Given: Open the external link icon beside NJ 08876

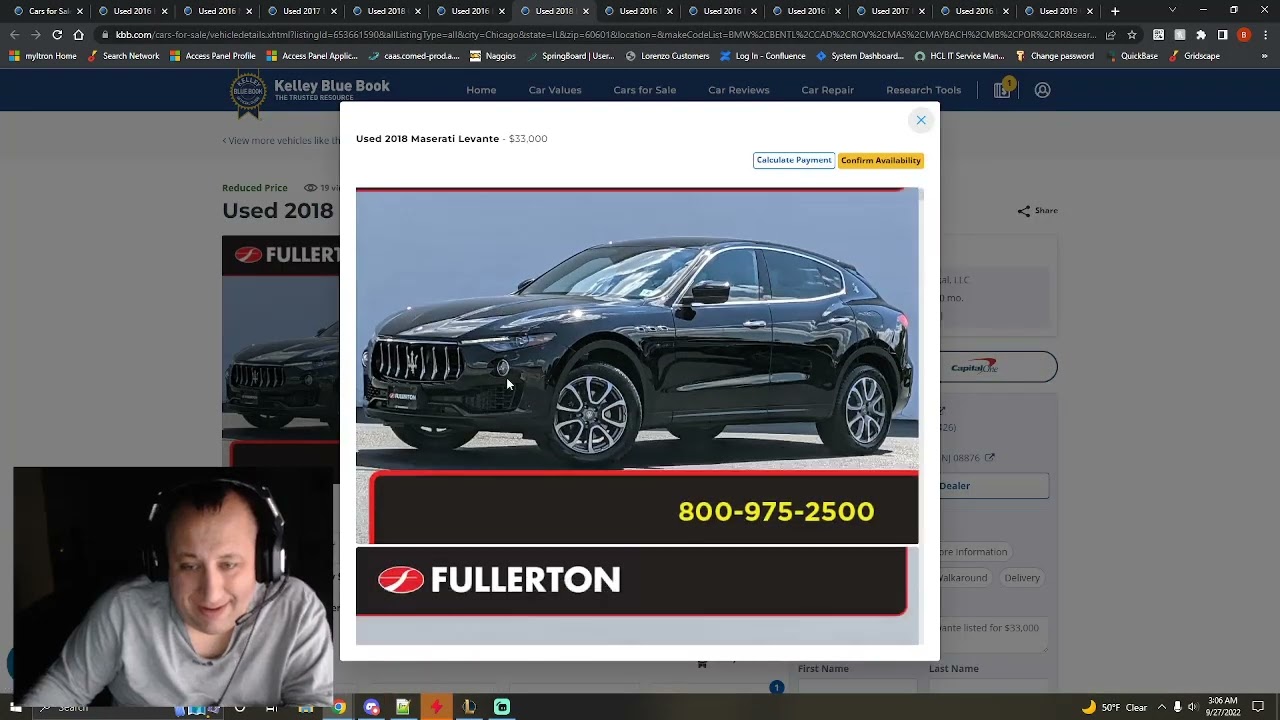Looking at the screenshot, I should [990, 458].
